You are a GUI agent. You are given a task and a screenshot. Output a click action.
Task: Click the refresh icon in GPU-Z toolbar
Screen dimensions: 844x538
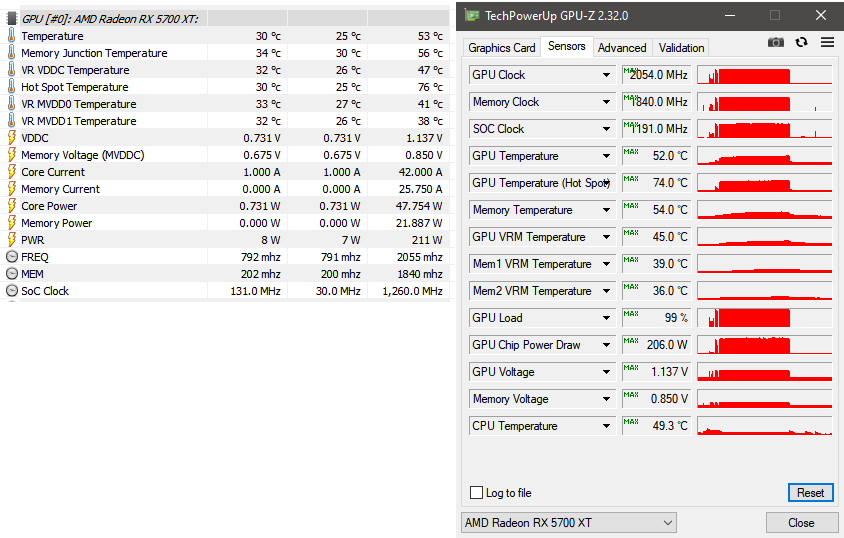tap(801, 42)
